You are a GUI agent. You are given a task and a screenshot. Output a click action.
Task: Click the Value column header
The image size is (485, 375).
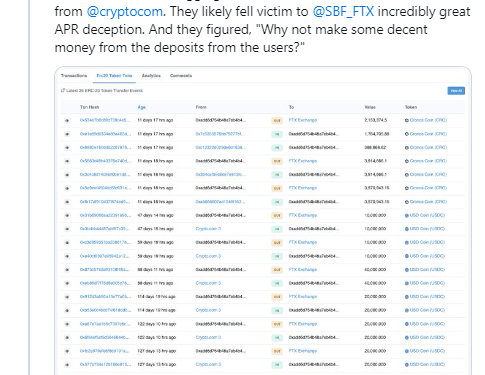[370, 107]
